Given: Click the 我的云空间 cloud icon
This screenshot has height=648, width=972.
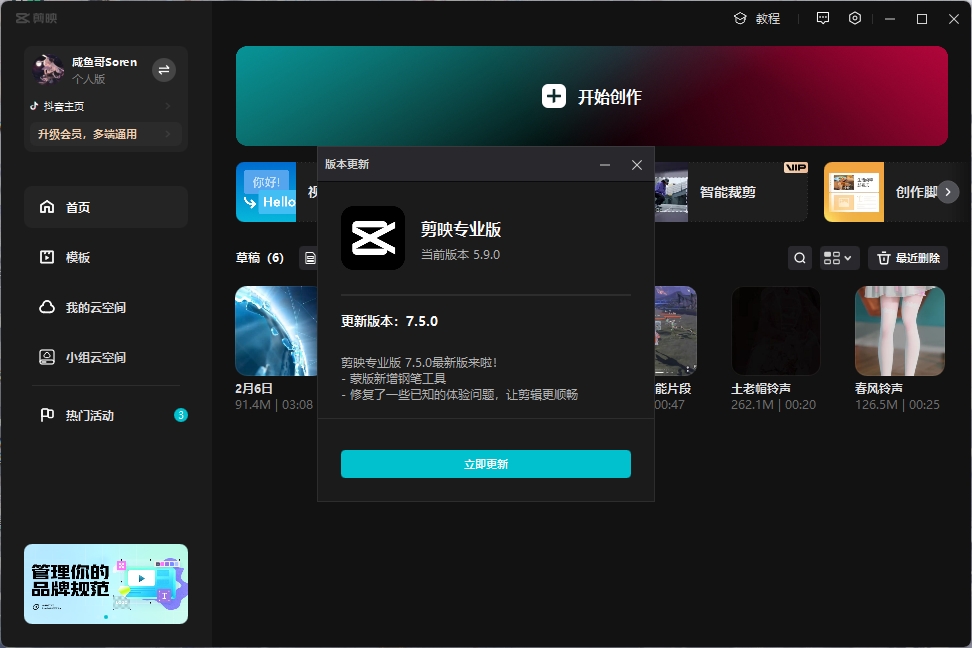Looking at the screenshot, I should click(47, 308).
